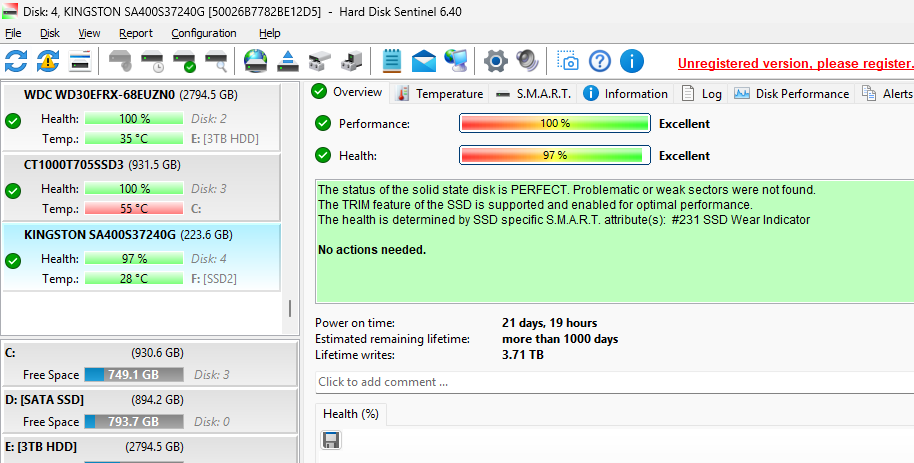Click the computer disks toolbar icon

[x=351, y=61]
